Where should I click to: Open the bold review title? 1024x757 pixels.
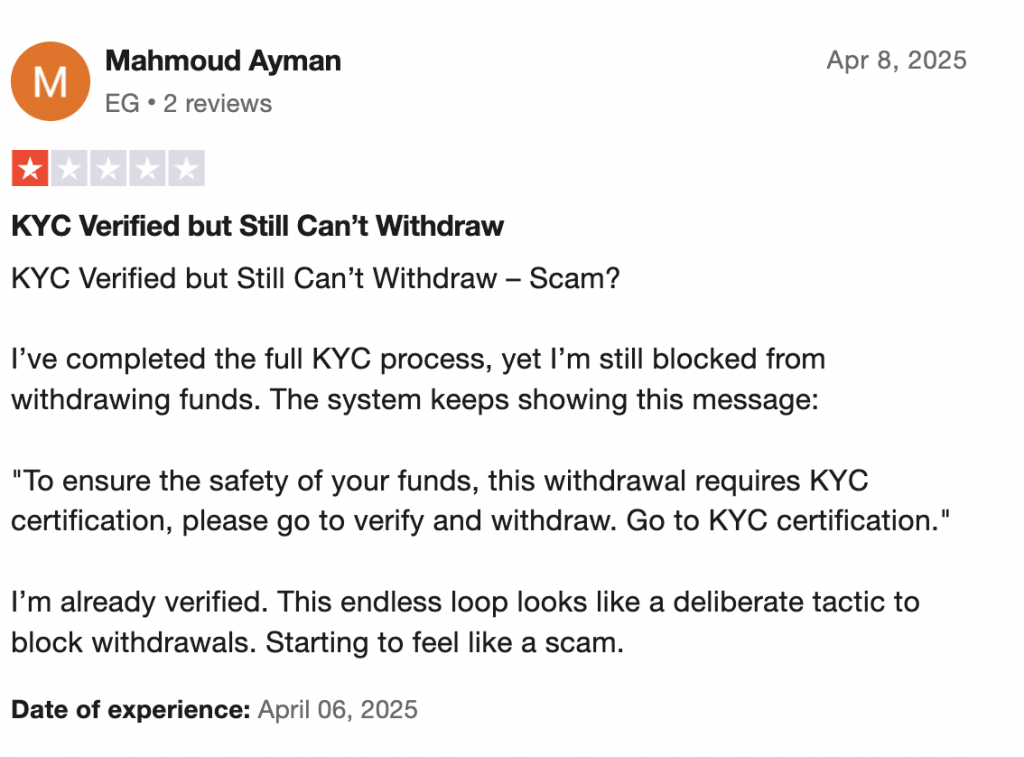pyautogui.click(x=257, y=226)
